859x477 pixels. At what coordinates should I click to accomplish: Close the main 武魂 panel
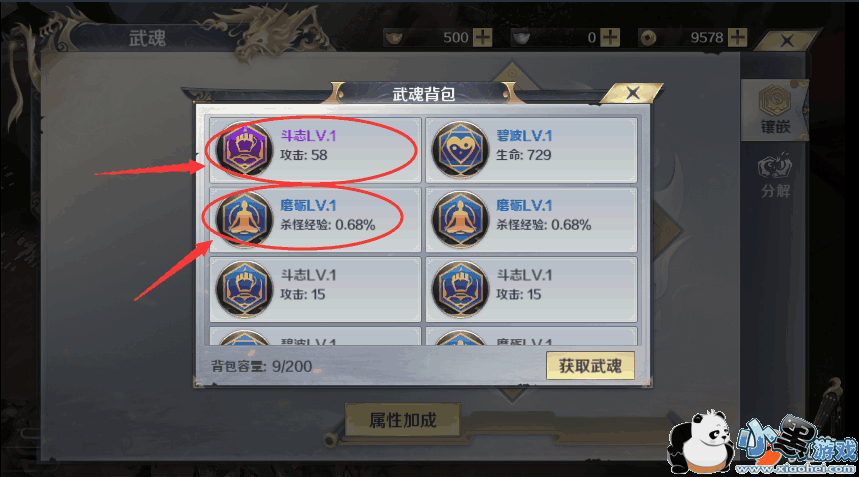pos(787,41)
